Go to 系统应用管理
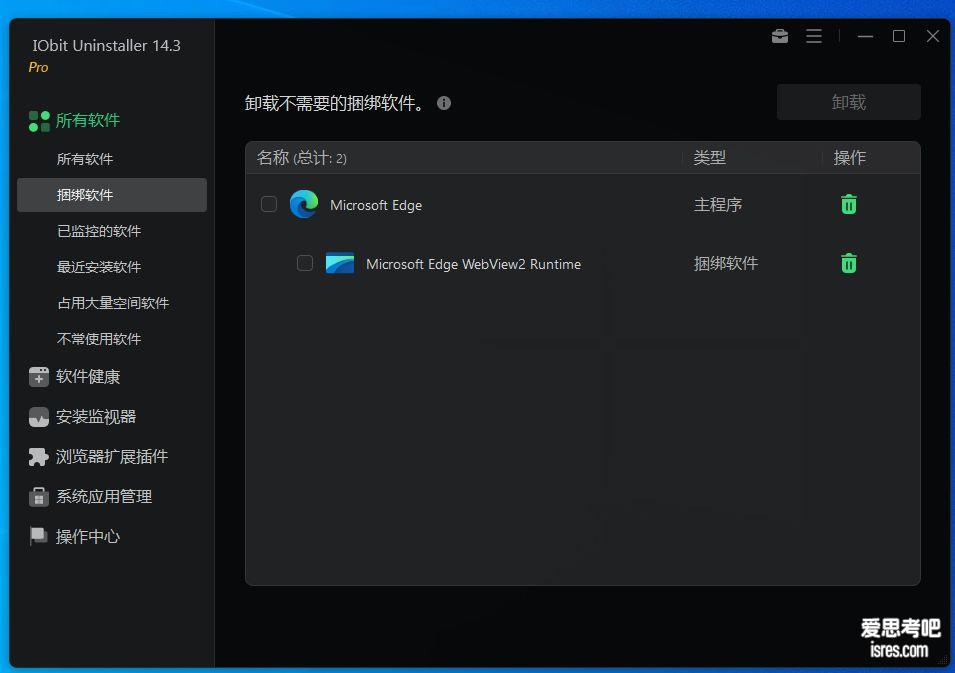 click(104, 496)
